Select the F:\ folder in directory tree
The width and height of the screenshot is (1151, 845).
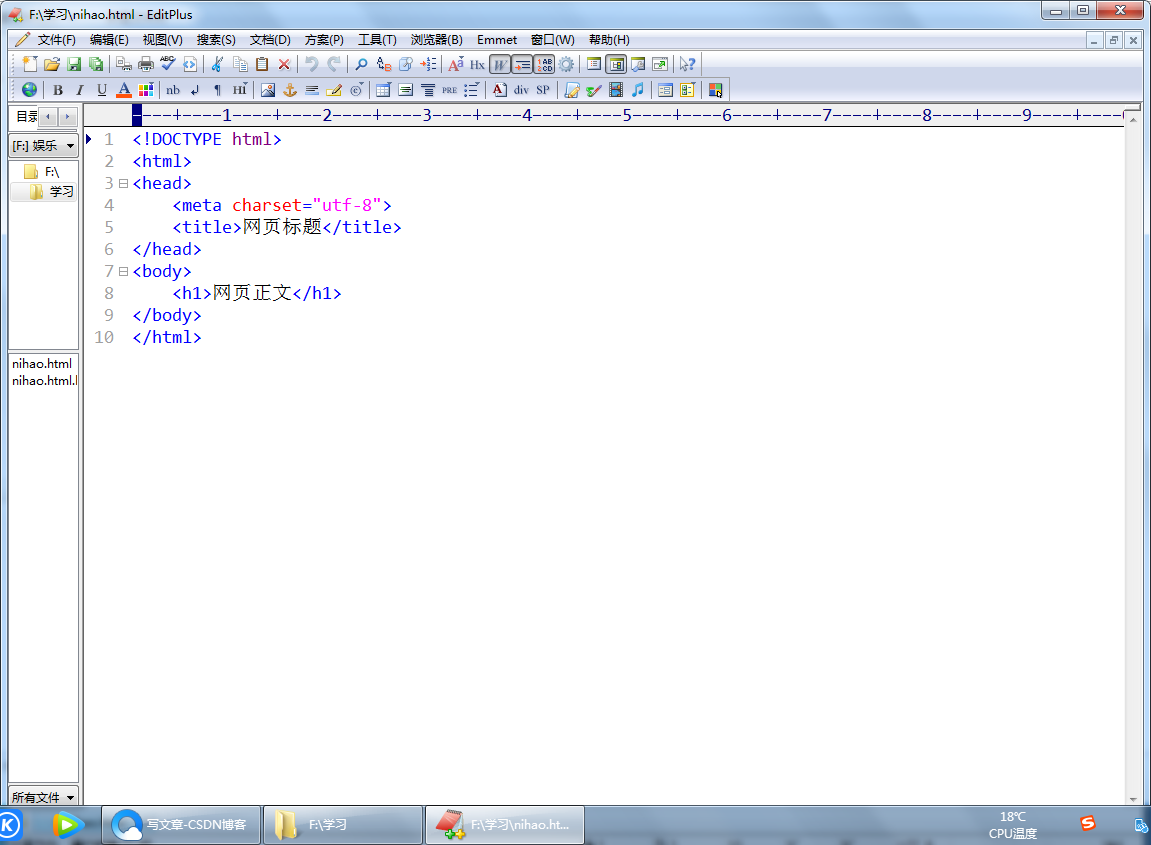pos(42,172)
